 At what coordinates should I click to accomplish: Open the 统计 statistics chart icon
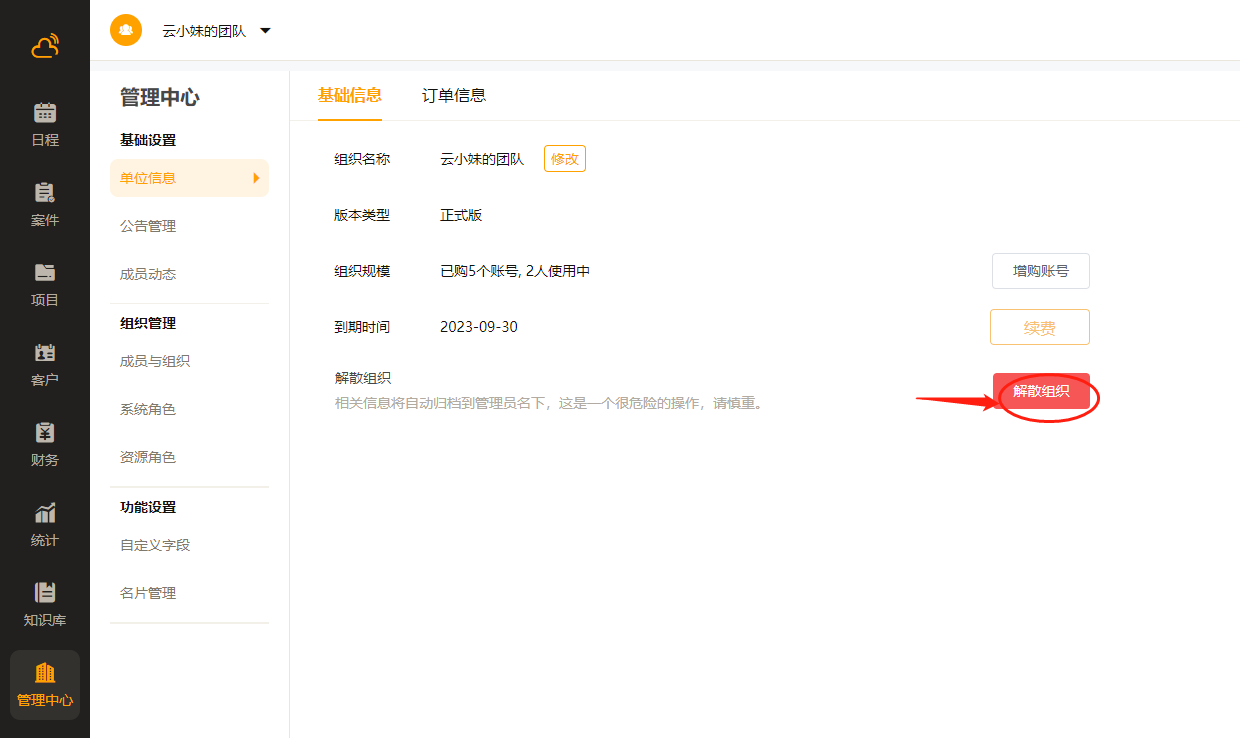tap(45, 513)
